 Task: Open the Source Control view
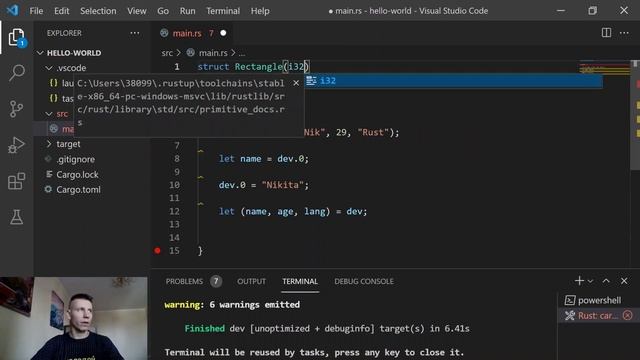pyautogui.click(x=16, y=109)
